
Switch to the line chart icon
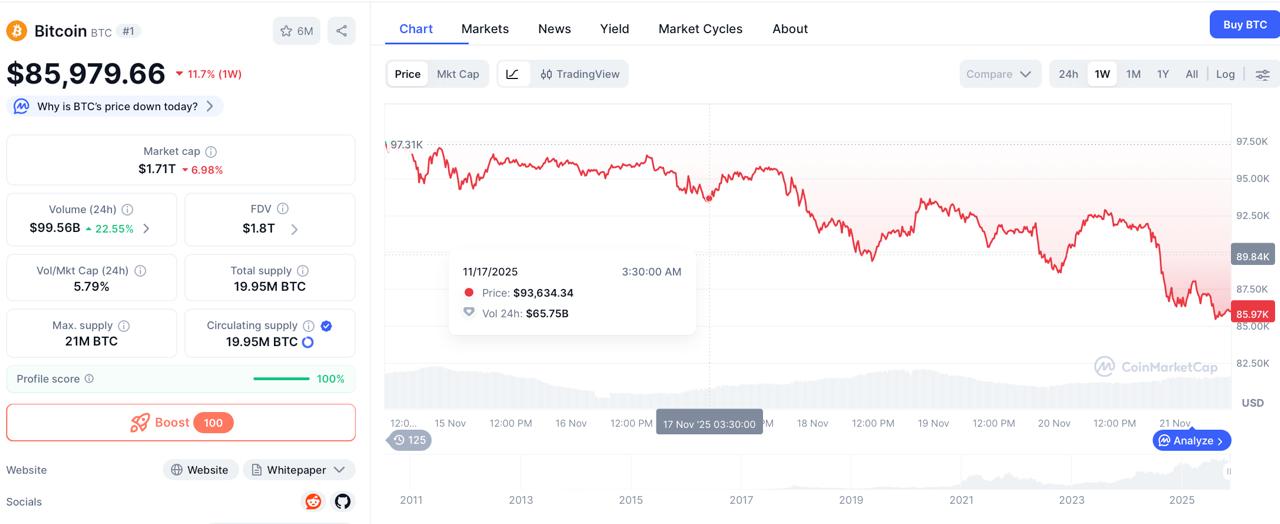[513, 74]
